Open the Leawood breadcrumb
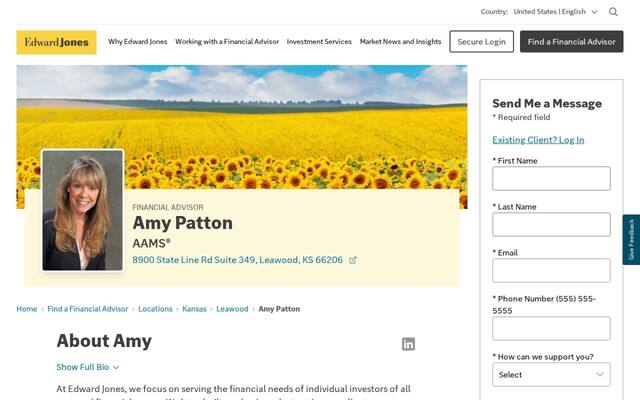Viewport: 640px width, 400px height. [232, 309]
